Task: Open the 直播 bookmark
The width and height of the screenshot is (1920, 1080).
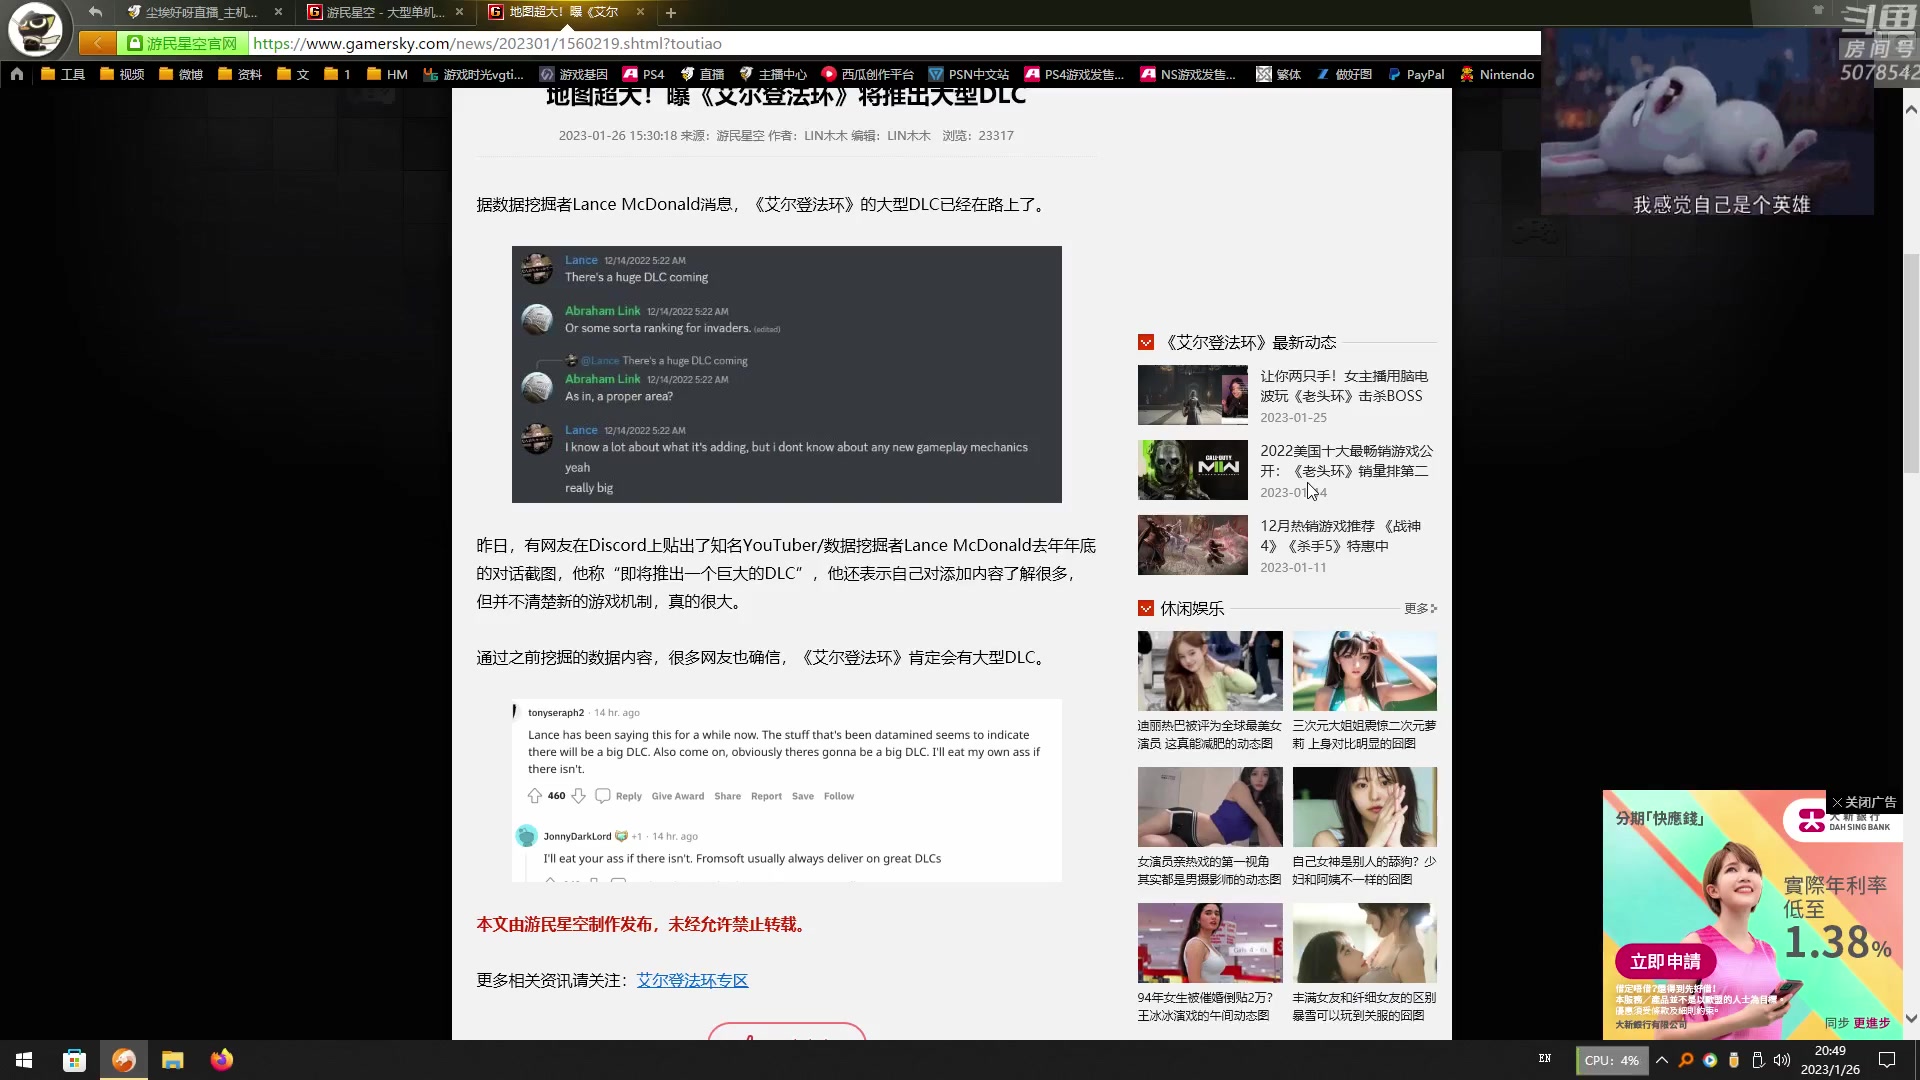Action: [x=702, y=74]
